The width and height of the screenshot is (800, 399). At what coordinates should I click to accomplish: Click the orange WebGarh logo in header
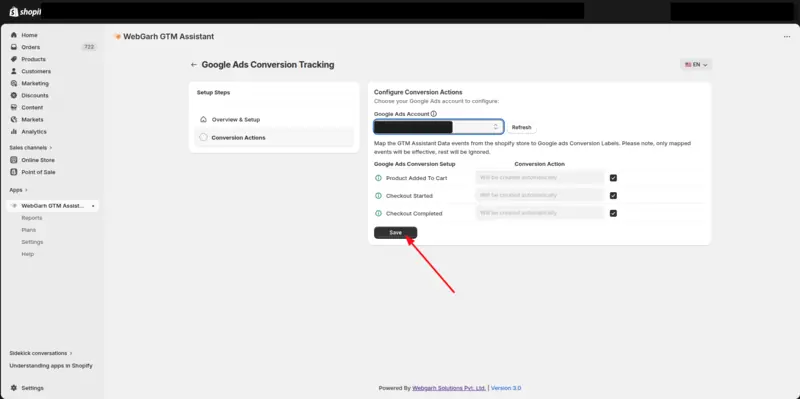pyautogui.click(x=118, y=37)
